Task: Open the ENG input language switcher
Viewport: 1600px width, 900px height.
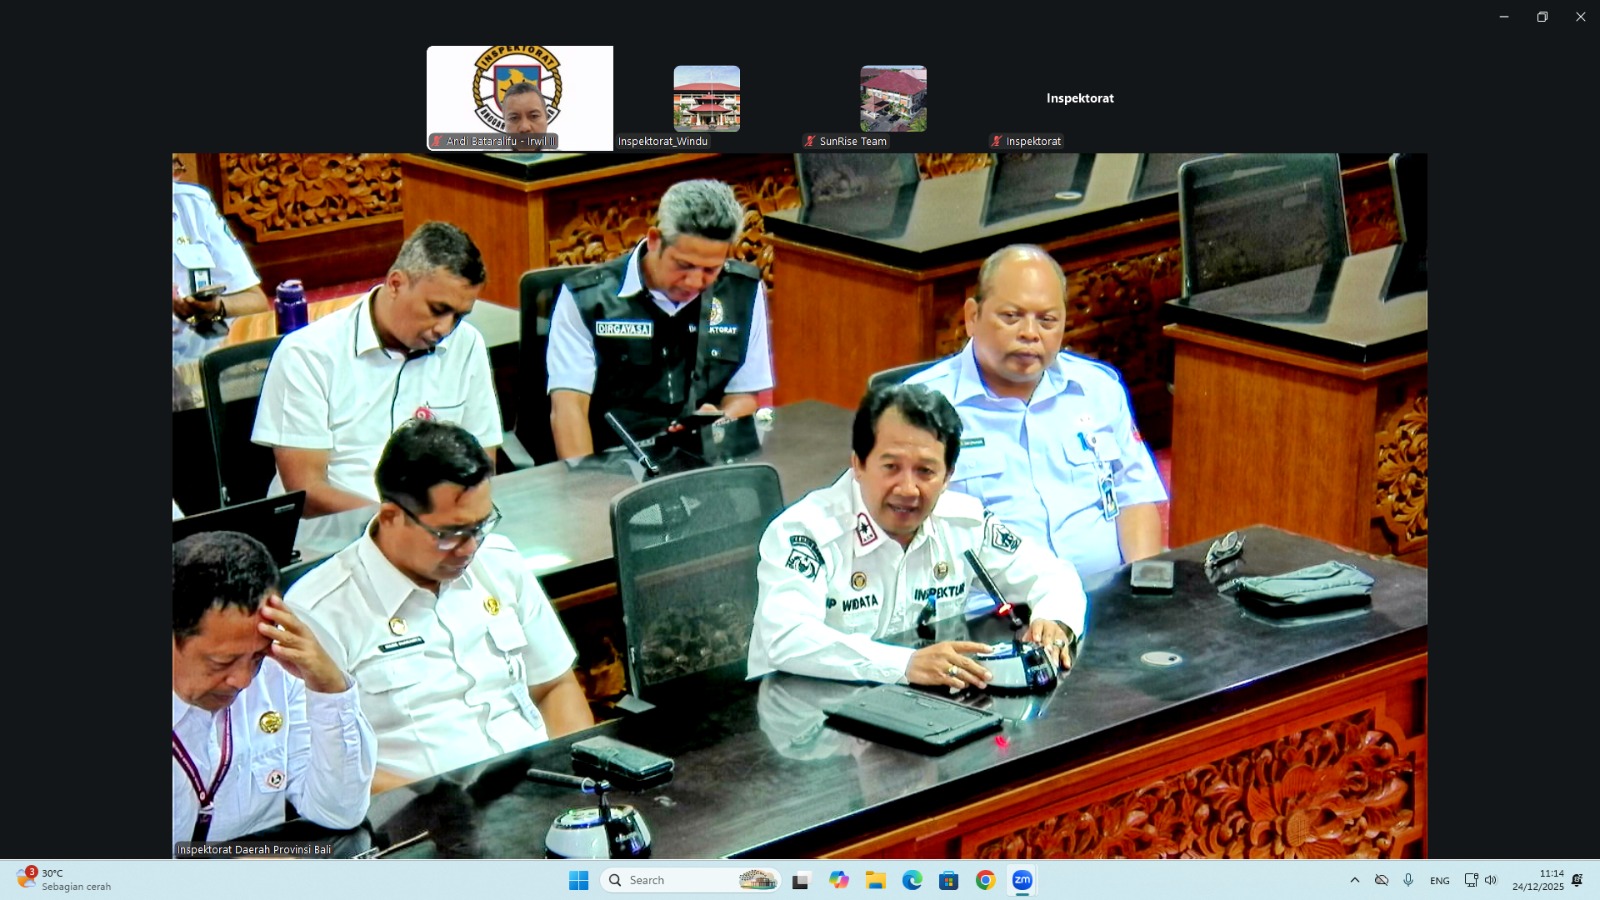Action: click(x=1439, y=880)
